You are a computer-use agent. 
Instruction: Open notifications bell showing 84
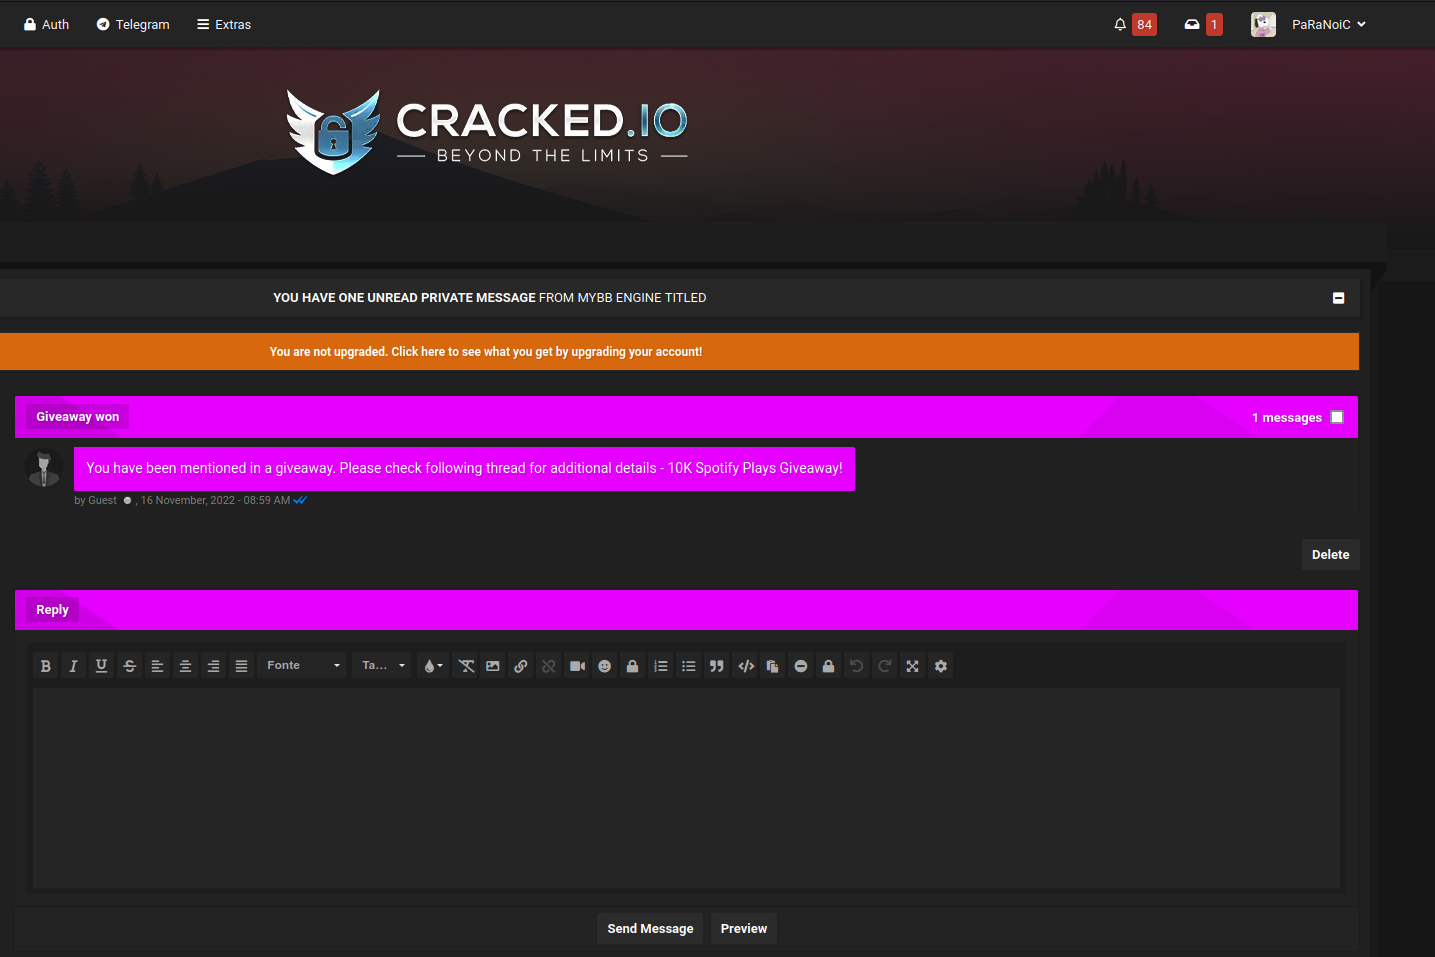[x=1135, y=24]
